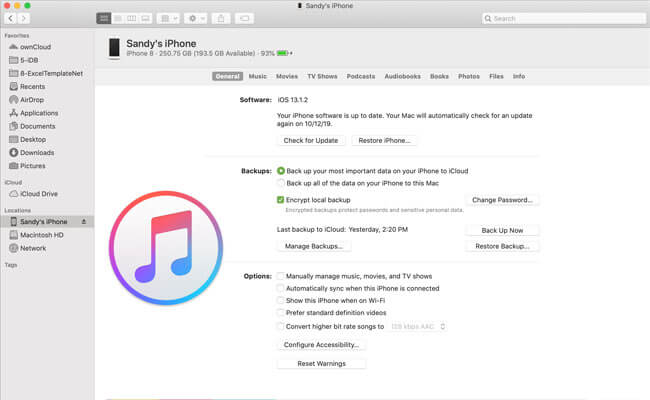
Task: Enable show this iPhone when on Wi-Fi
Action: coord(281,300)
